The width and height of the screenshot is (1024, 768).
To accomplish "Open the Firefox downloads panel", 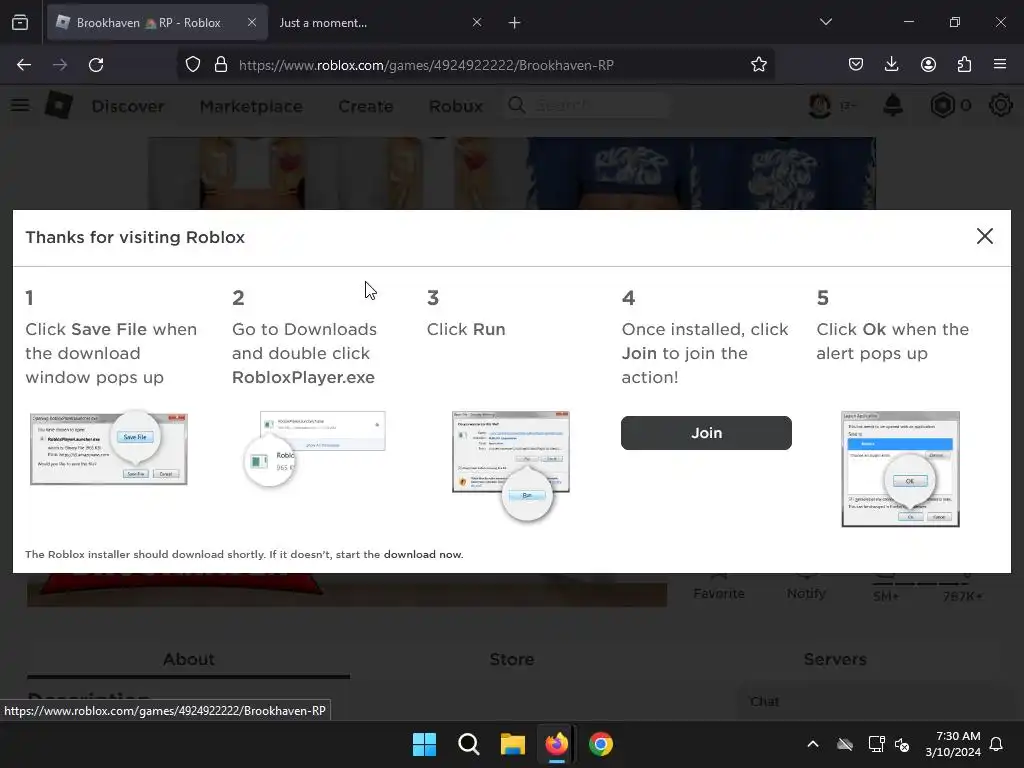I will tap(891, 65).
